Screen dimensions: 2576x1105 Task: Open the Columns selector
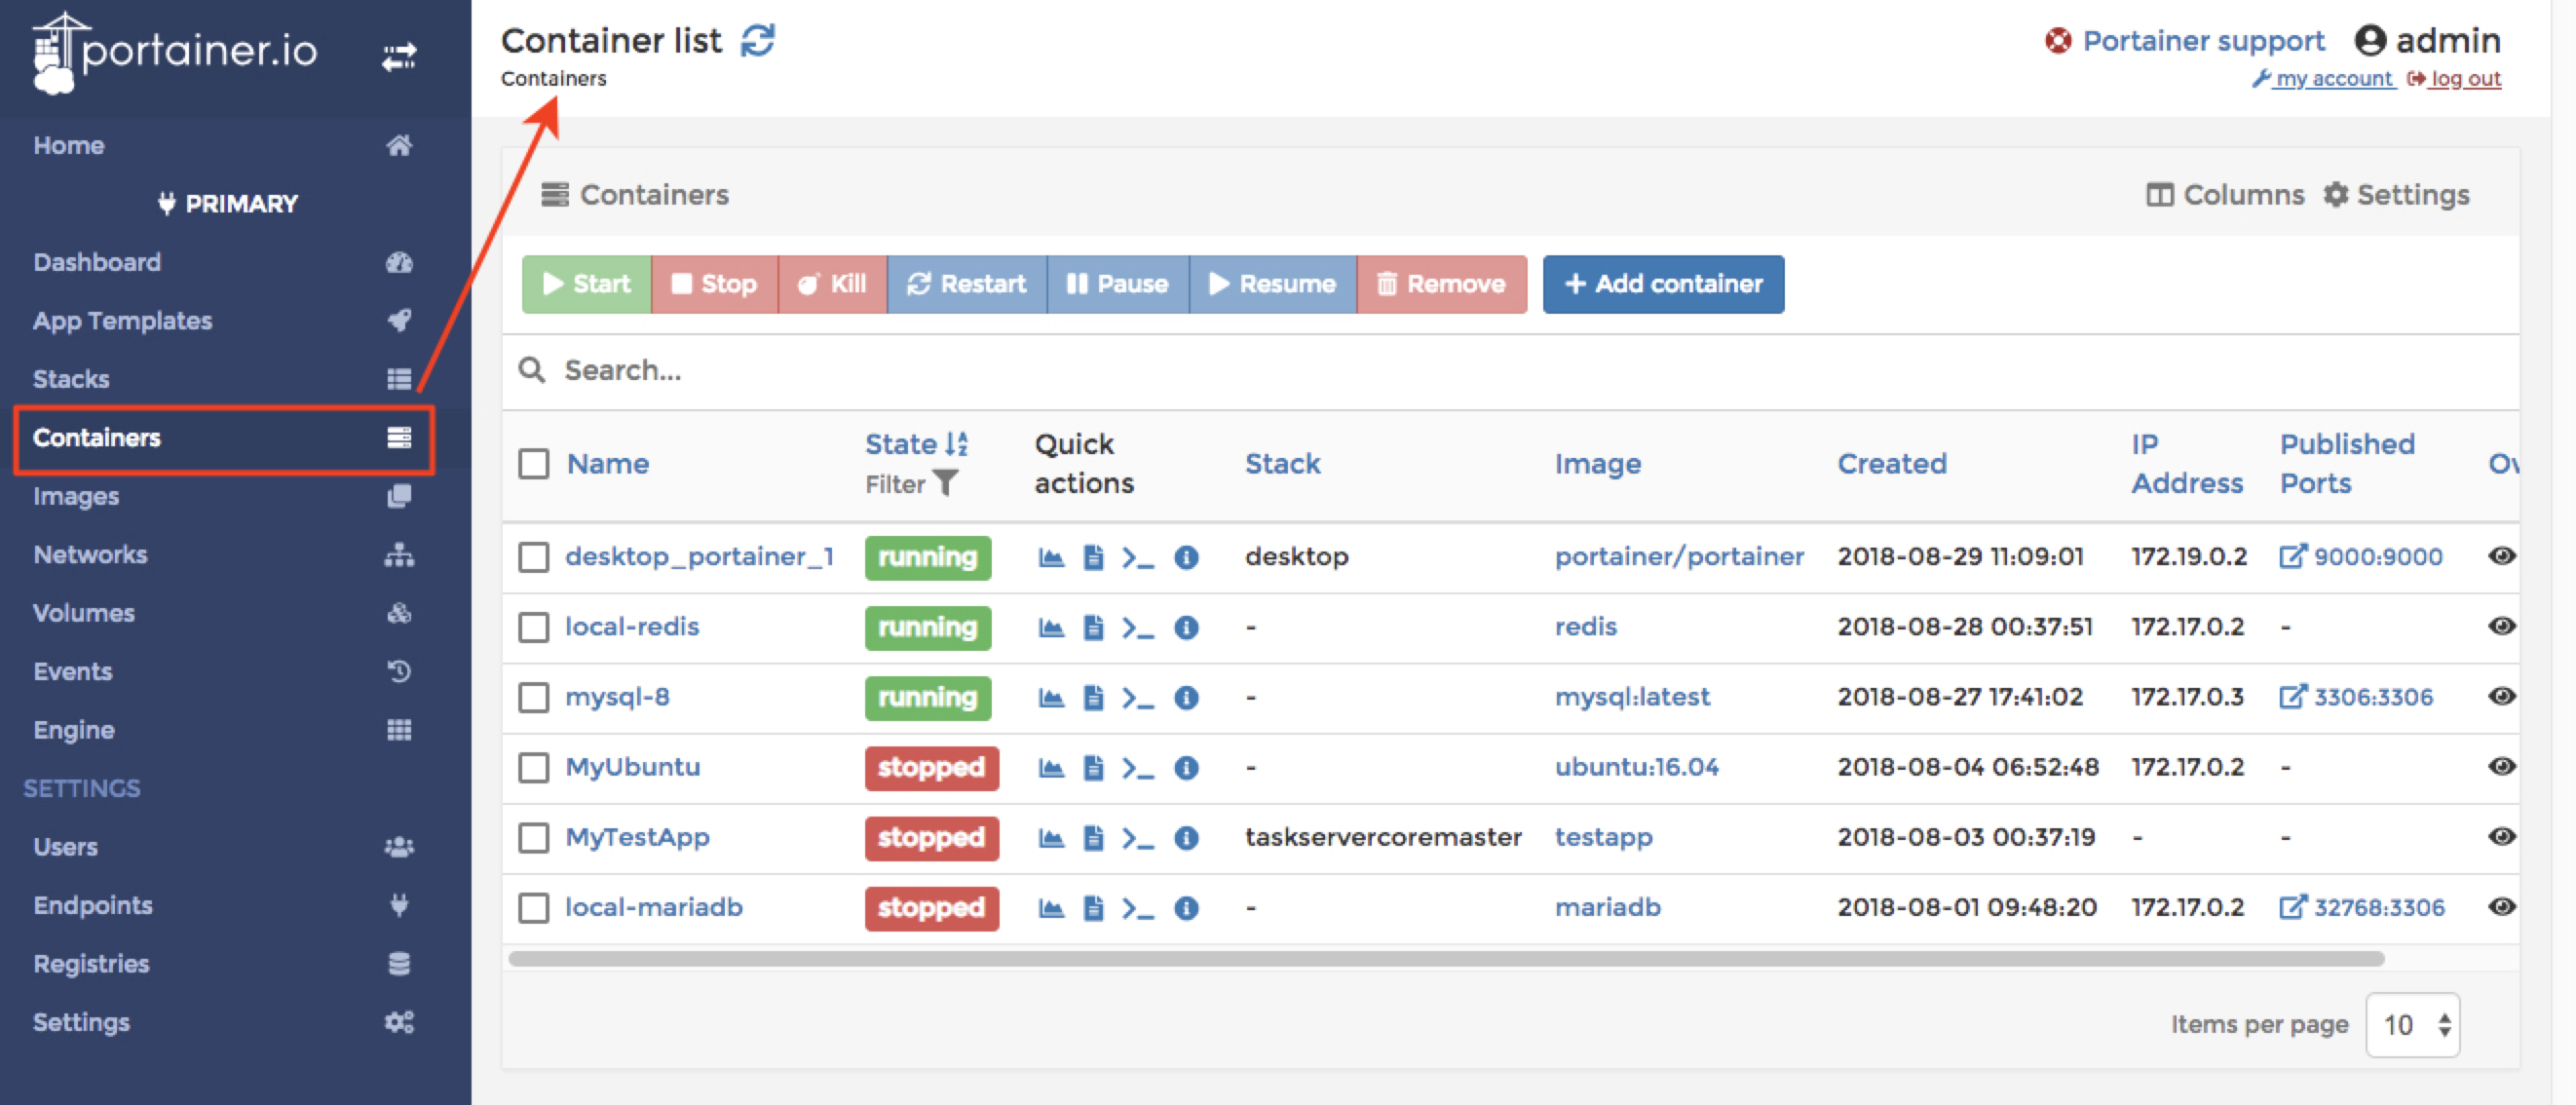[x=2225, y=195]
